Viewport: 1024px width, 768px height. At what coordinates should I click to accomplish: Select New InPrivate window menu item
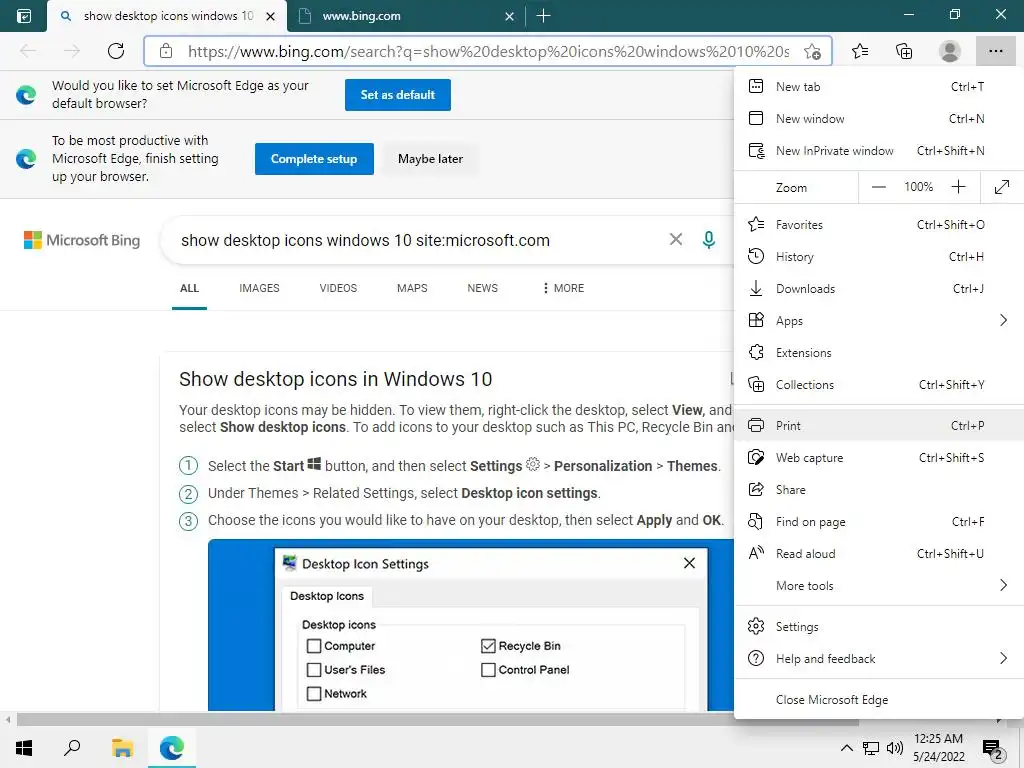click(x=879, y=151)
